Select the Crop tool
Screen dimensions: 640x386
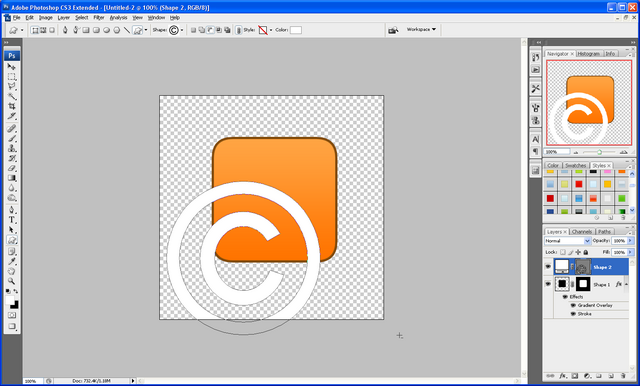click(12, 106)
